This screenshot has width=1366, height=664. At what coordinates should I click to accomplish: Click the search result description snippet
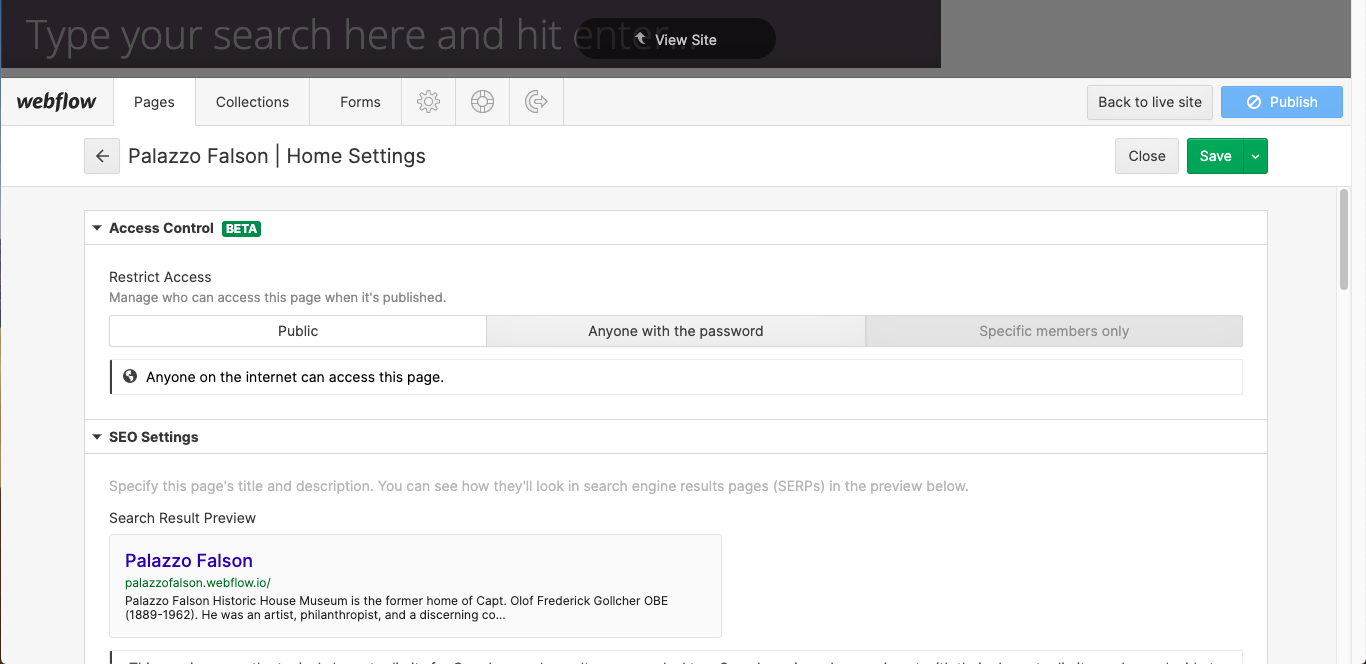point(396,608)
